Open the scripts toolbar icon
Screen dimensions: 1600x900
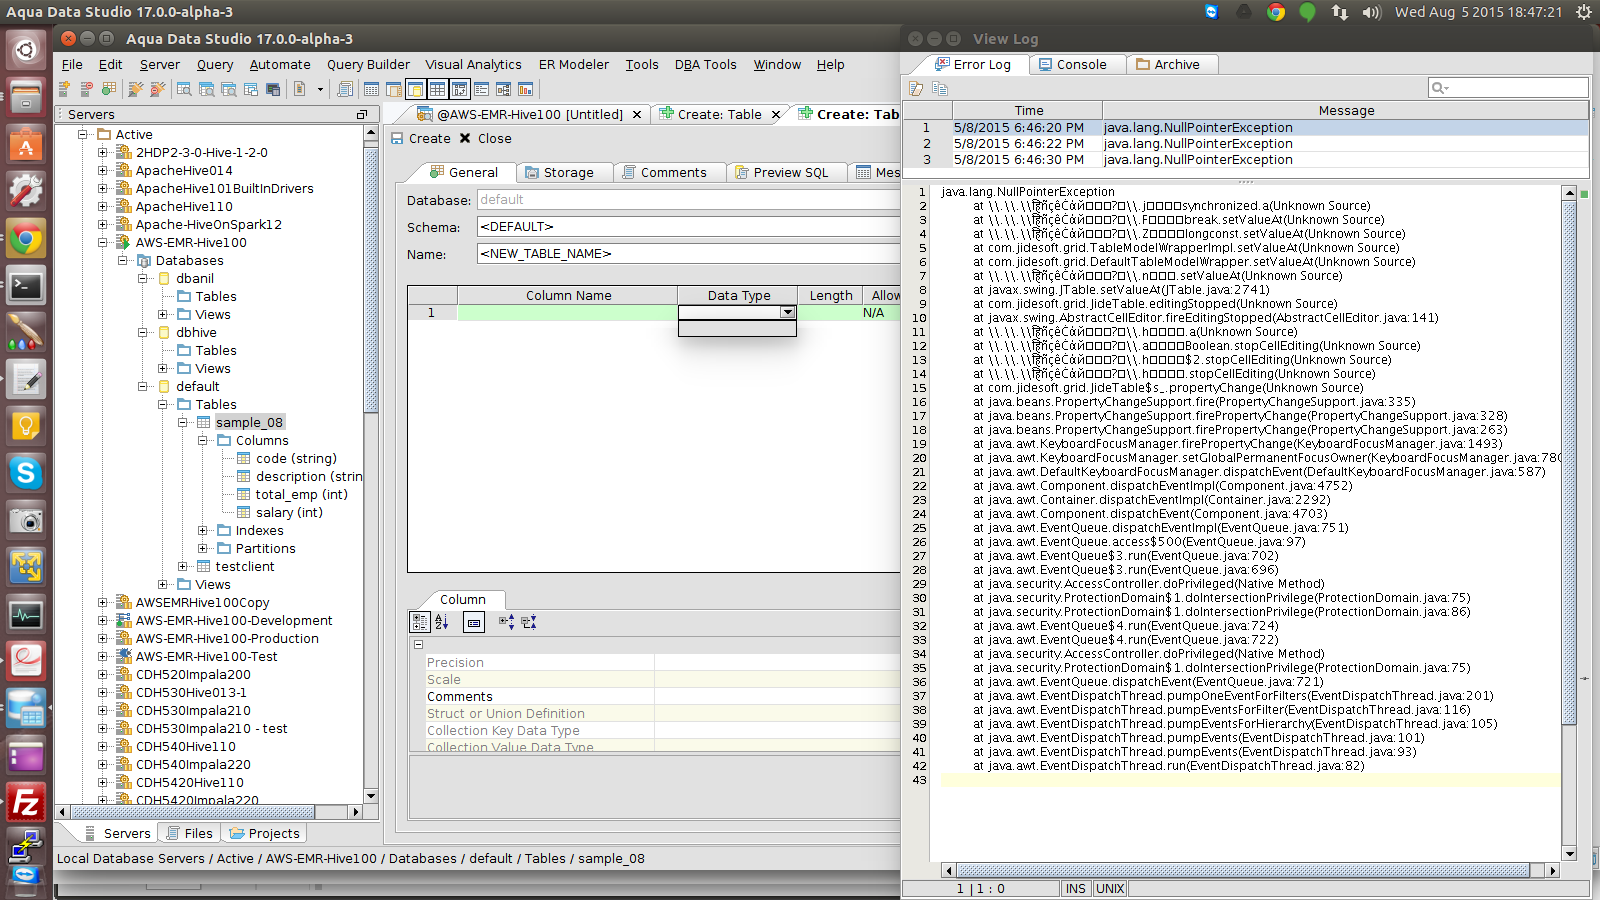345,89
